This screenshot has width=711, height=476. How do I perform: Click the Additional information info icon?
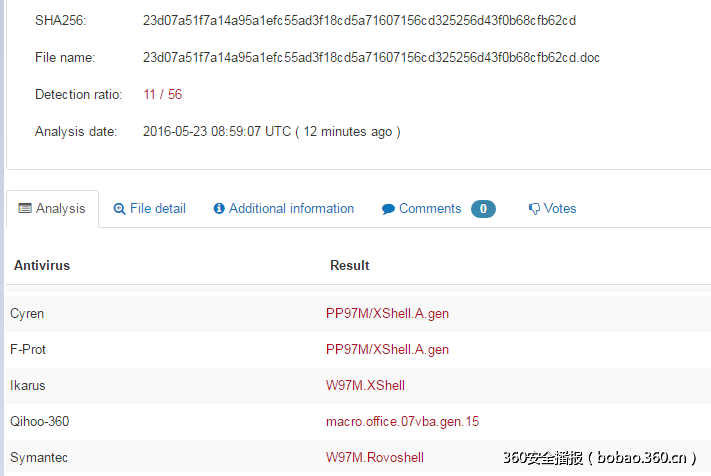pos(219,209)
